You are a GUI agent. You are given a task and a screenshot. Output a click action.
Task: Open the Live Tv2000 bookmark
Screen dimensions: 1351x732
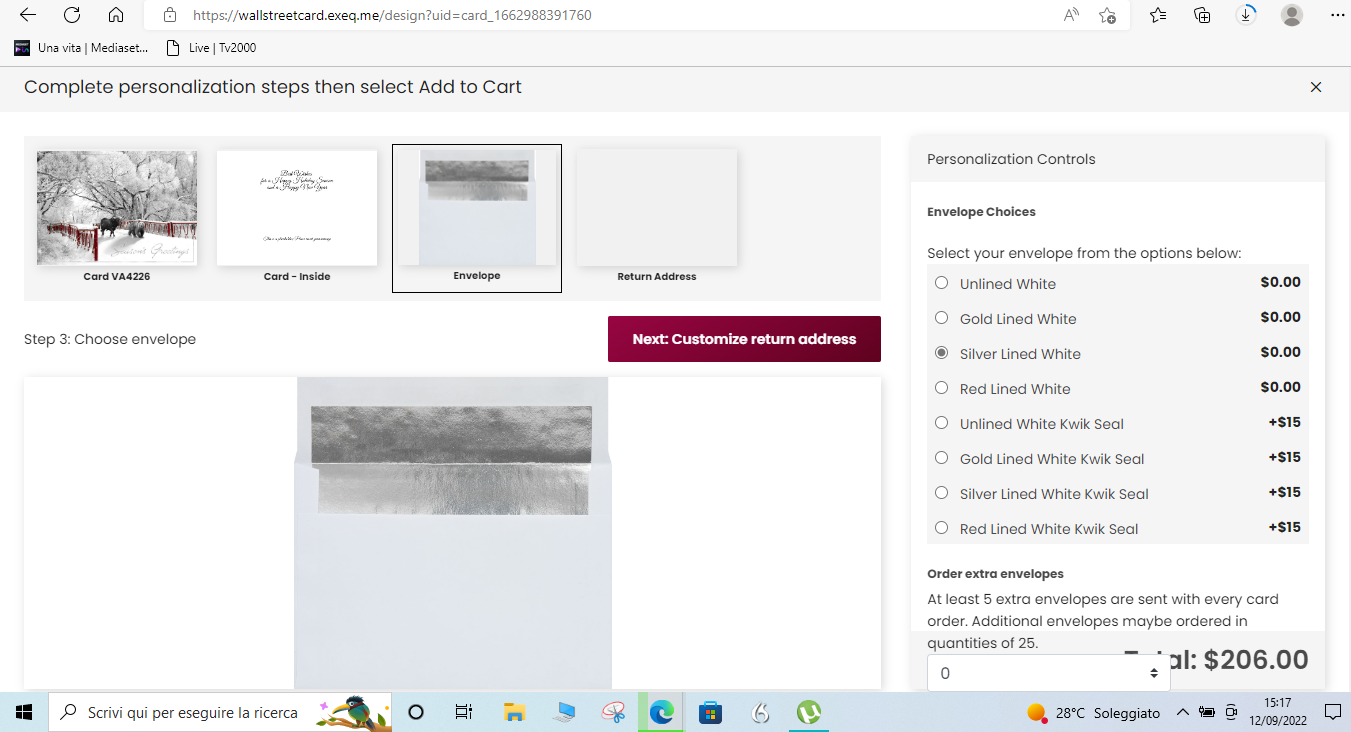[x=211, y=47]
